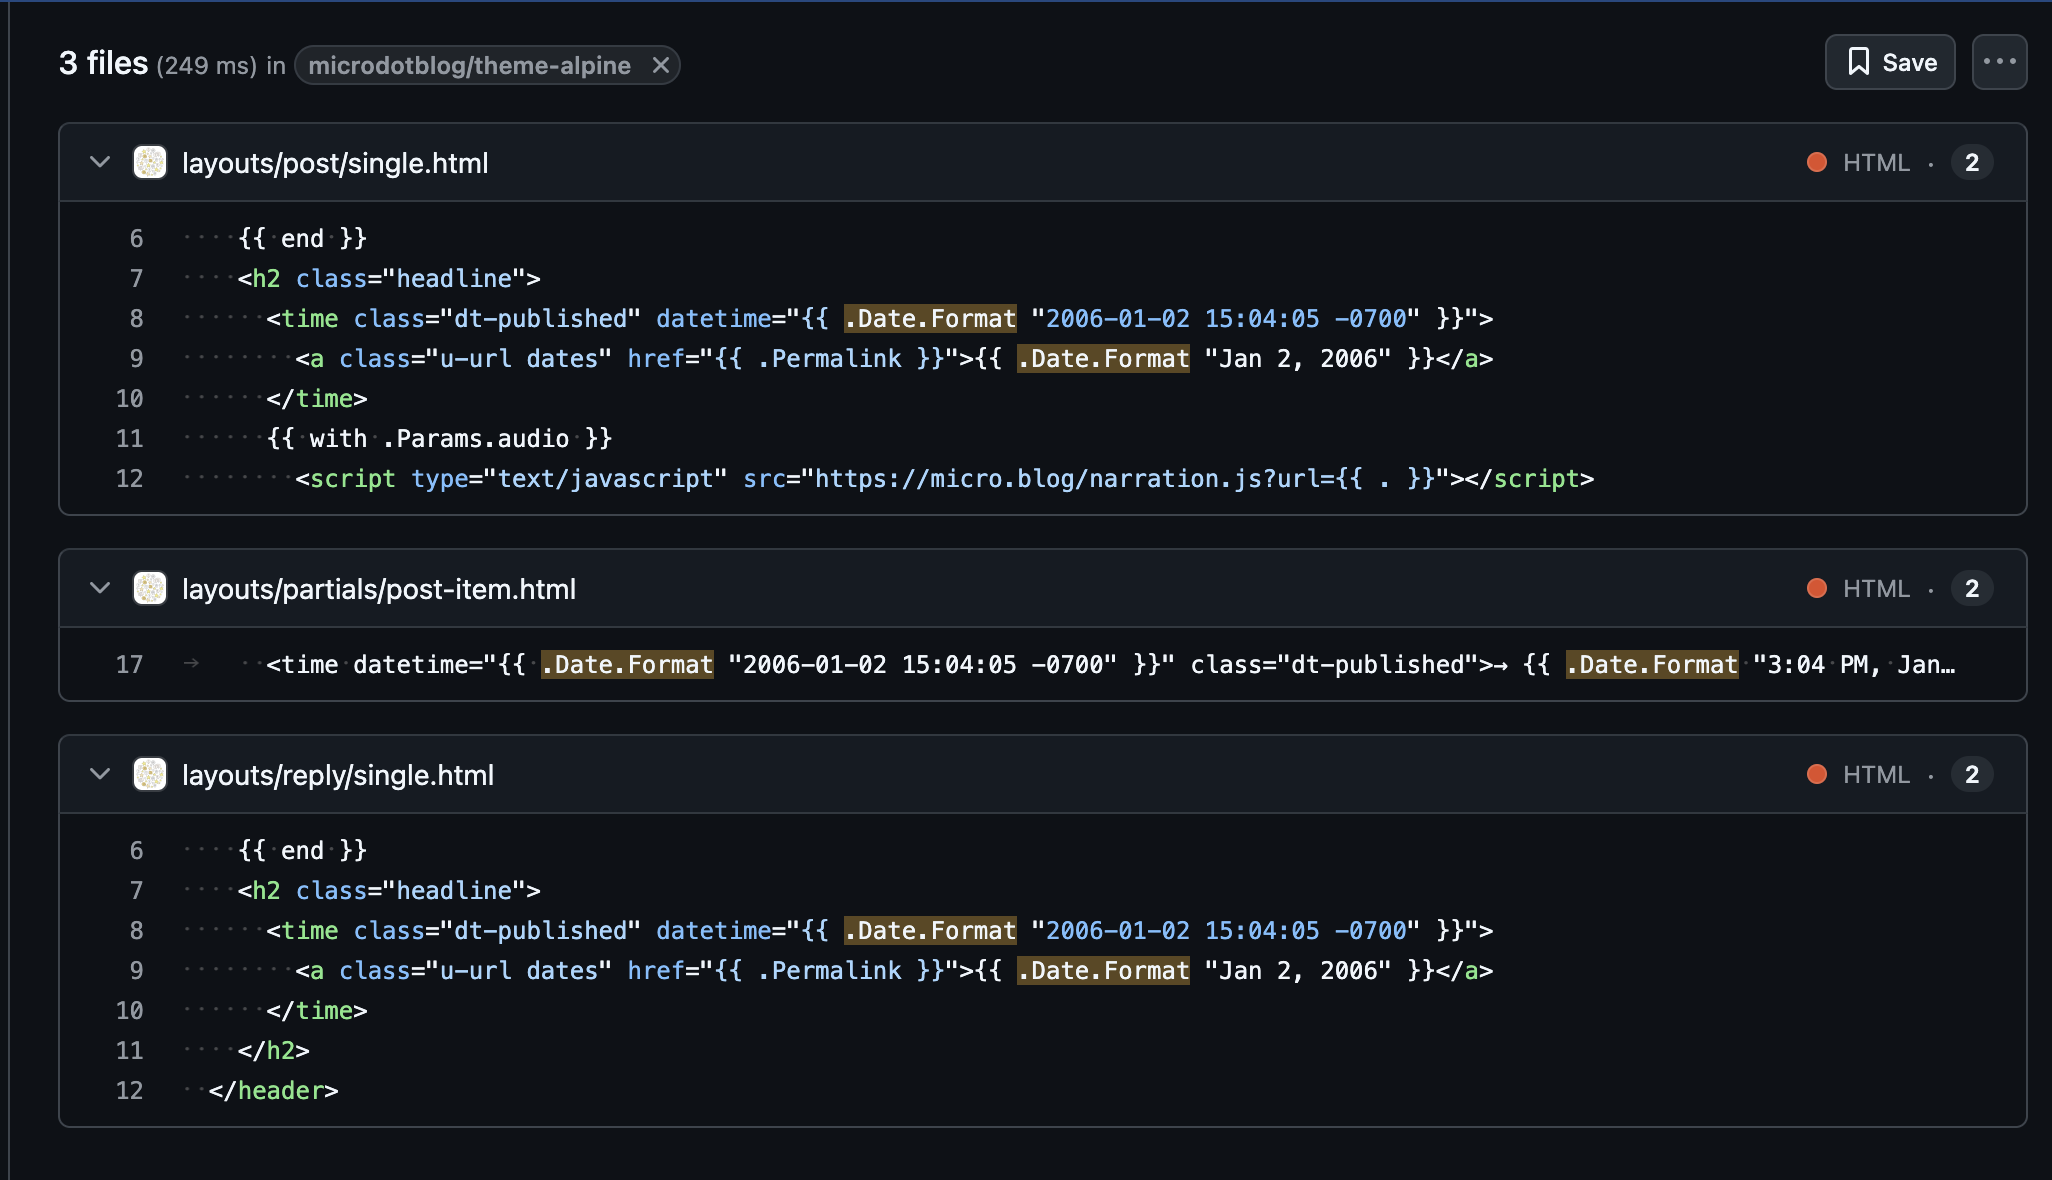Click the match count badge for post/single.html
Viewport: 2052px width, 1180px height.
1971,162
